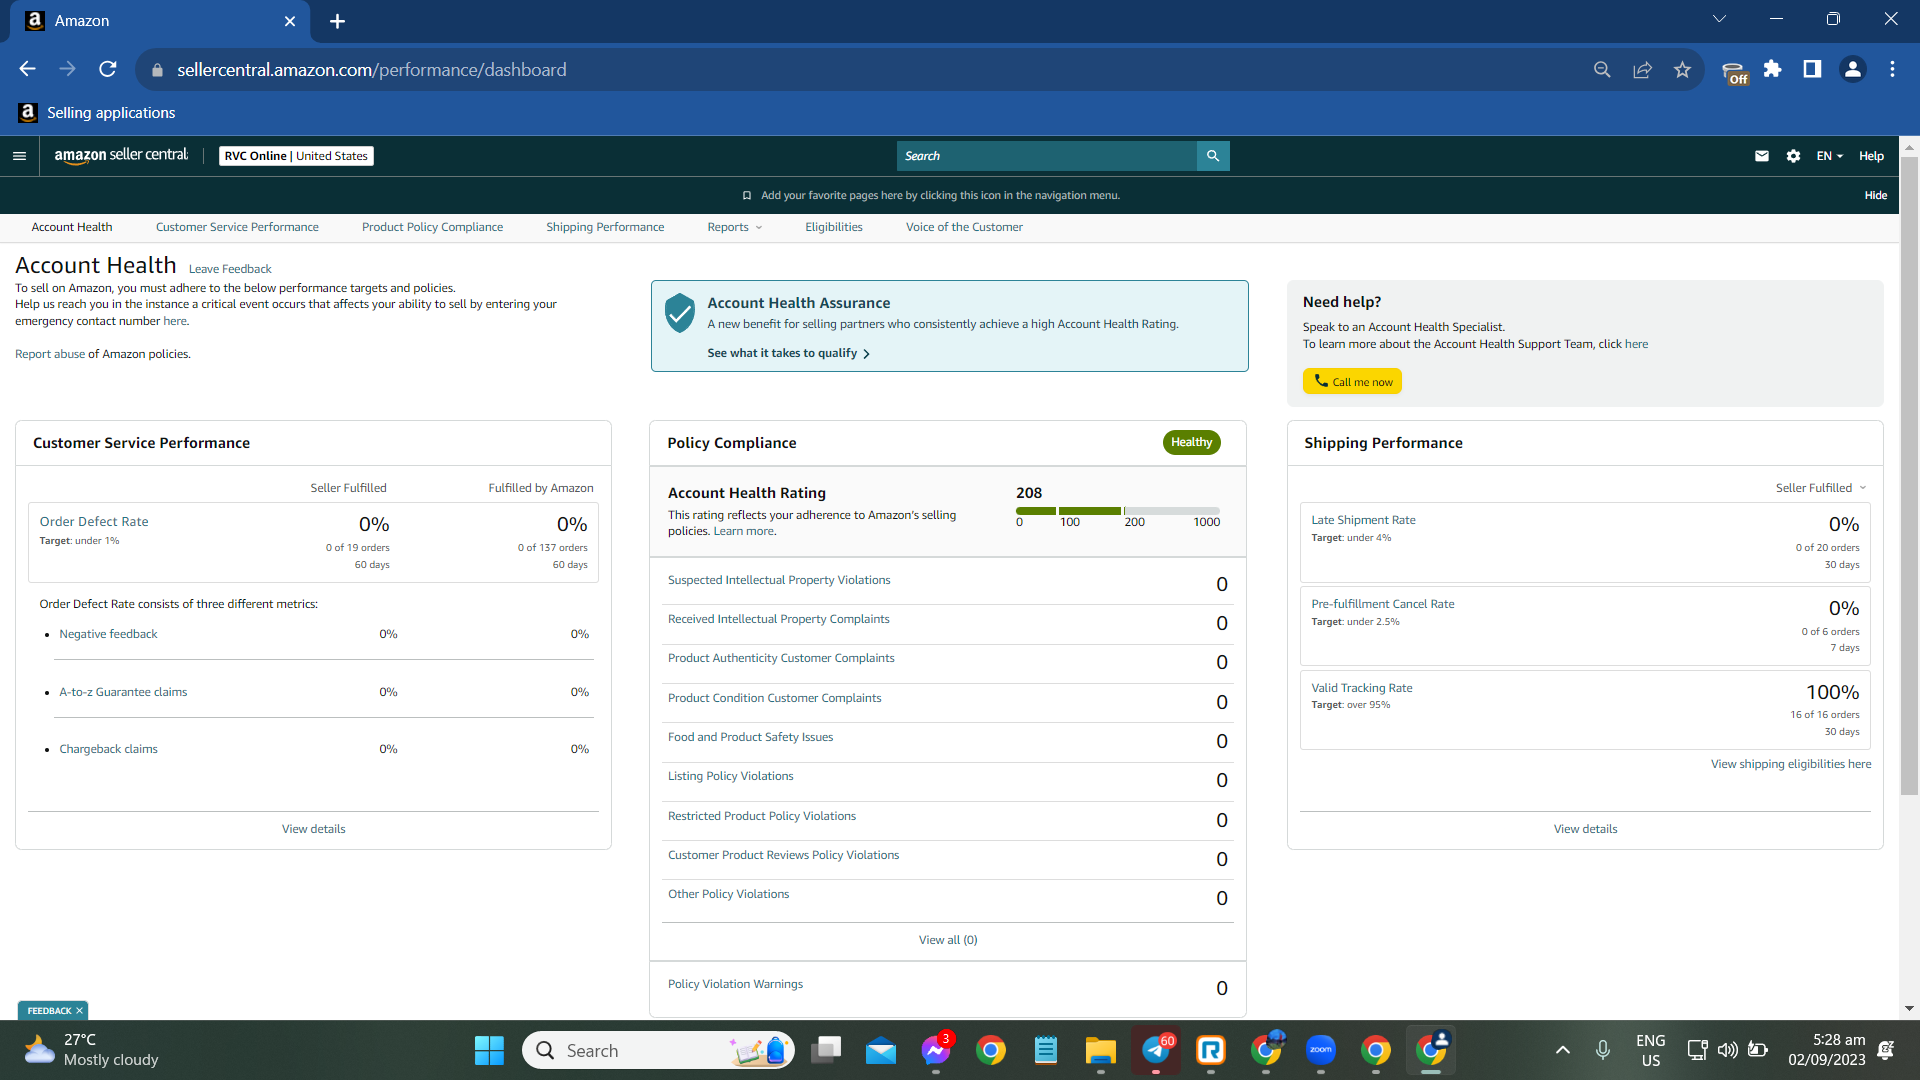Click the site lock icon

[157, 70]
